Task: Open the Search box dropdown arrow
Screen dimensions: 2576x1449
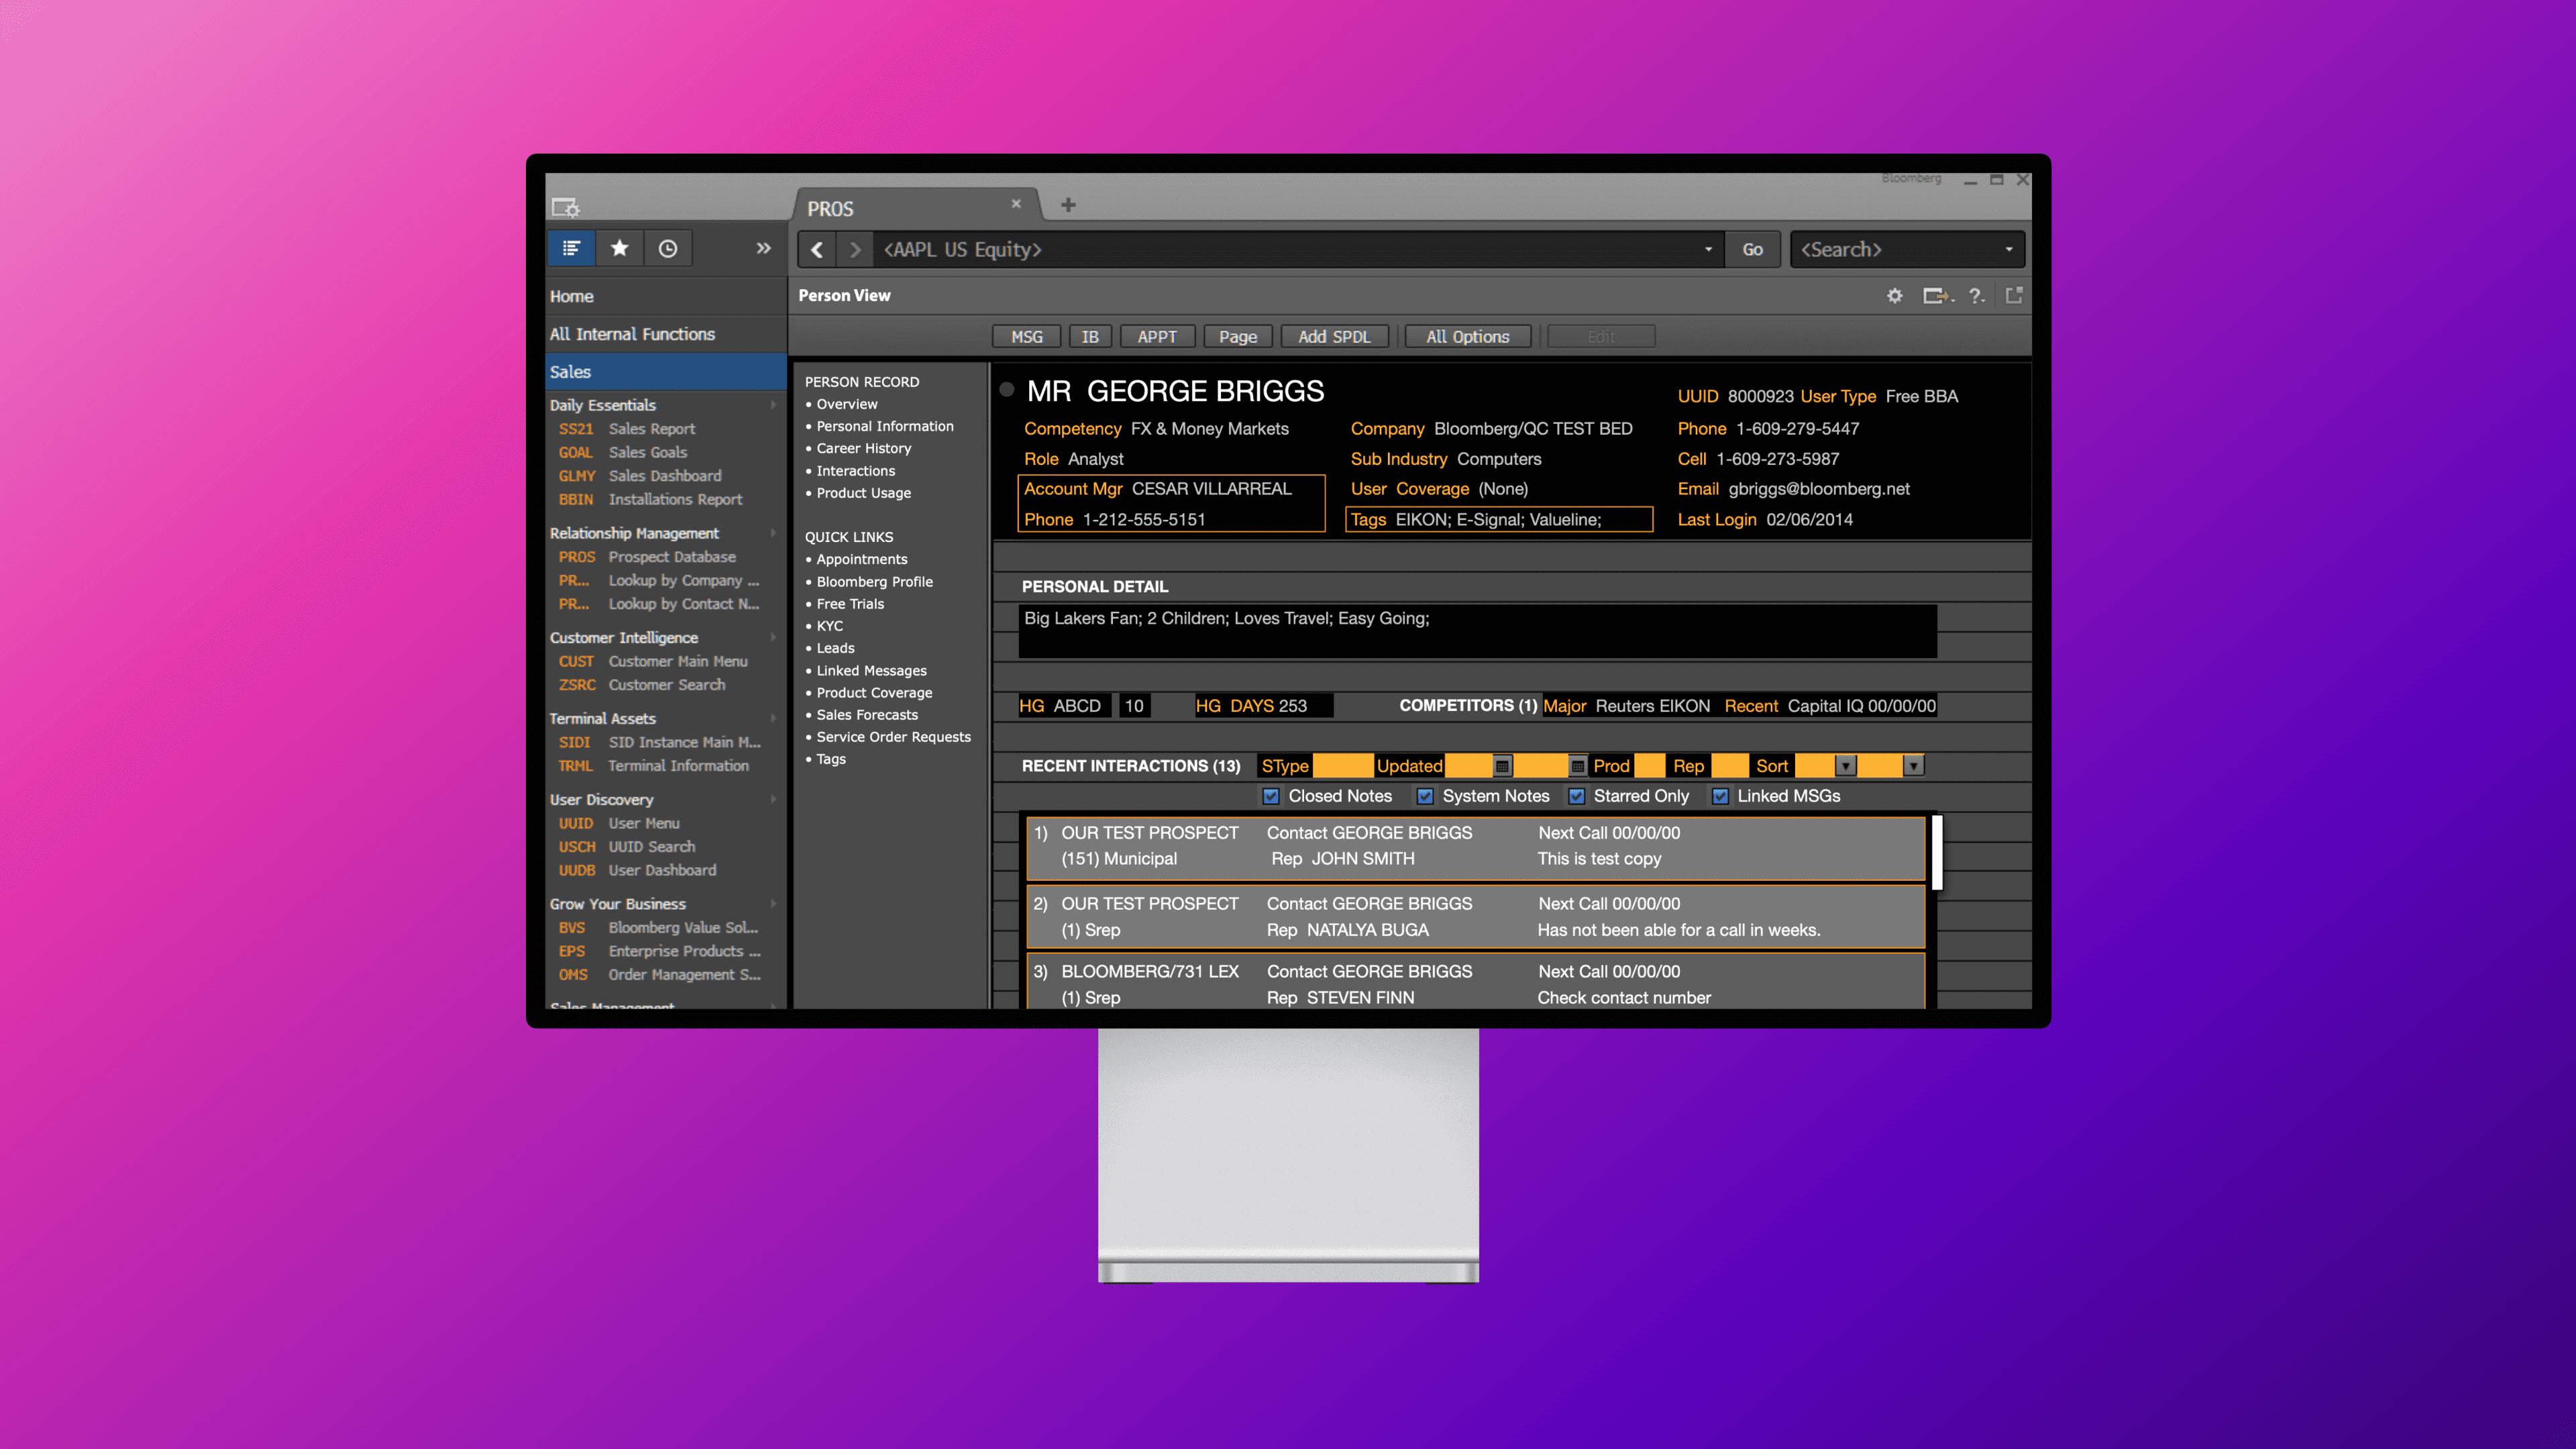Action: (x=2008, y=250)
